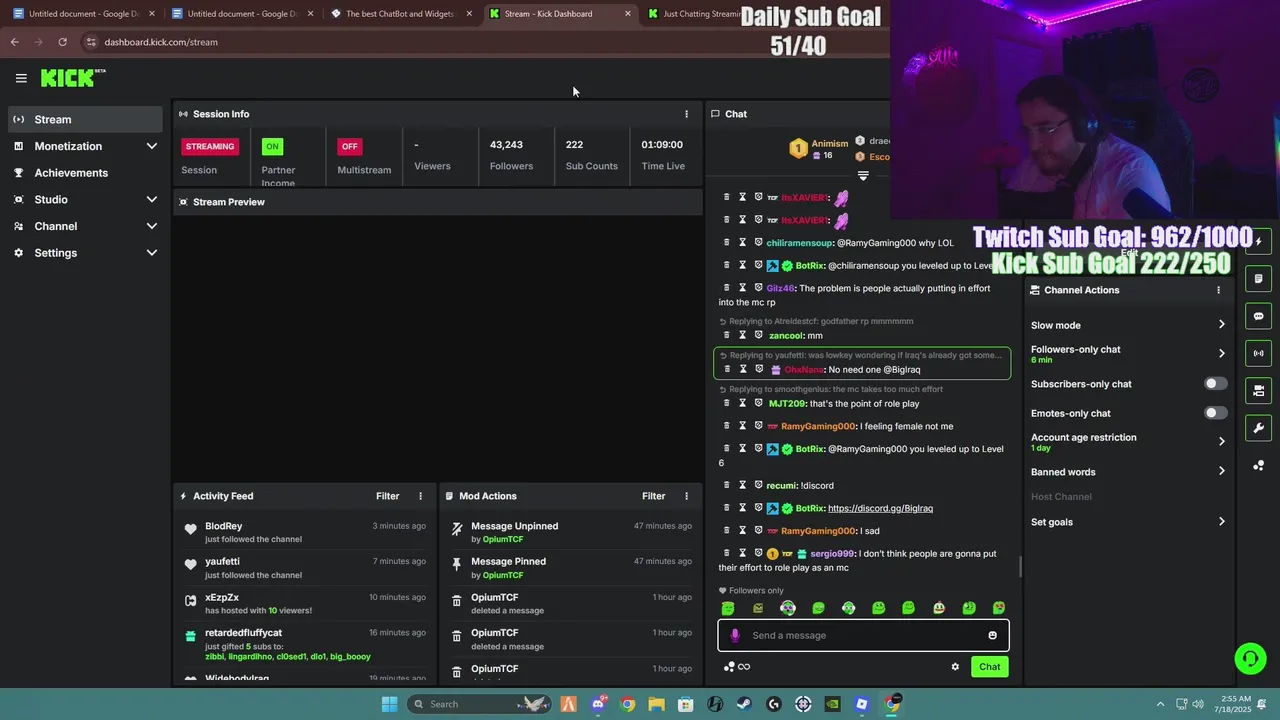Expand the Studio menu
1280x720 pixels.
pos(85,199)
